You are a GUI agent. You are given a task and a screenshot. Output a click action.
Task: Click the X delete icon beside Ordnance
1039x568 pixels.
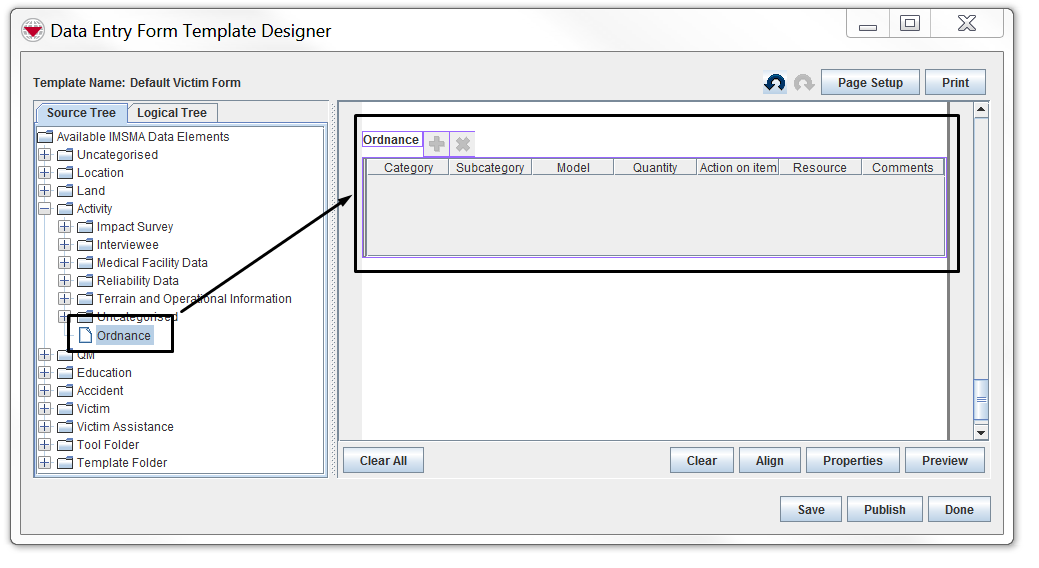coord(463,144)
